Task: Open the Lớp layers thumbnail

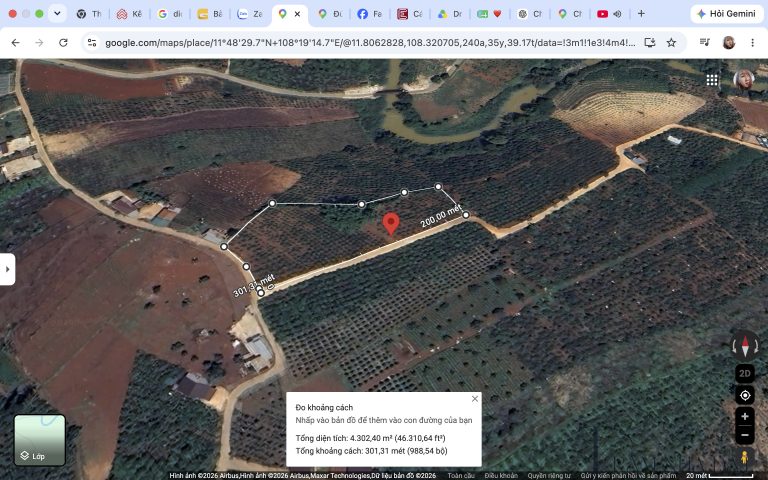Action: 40,440
